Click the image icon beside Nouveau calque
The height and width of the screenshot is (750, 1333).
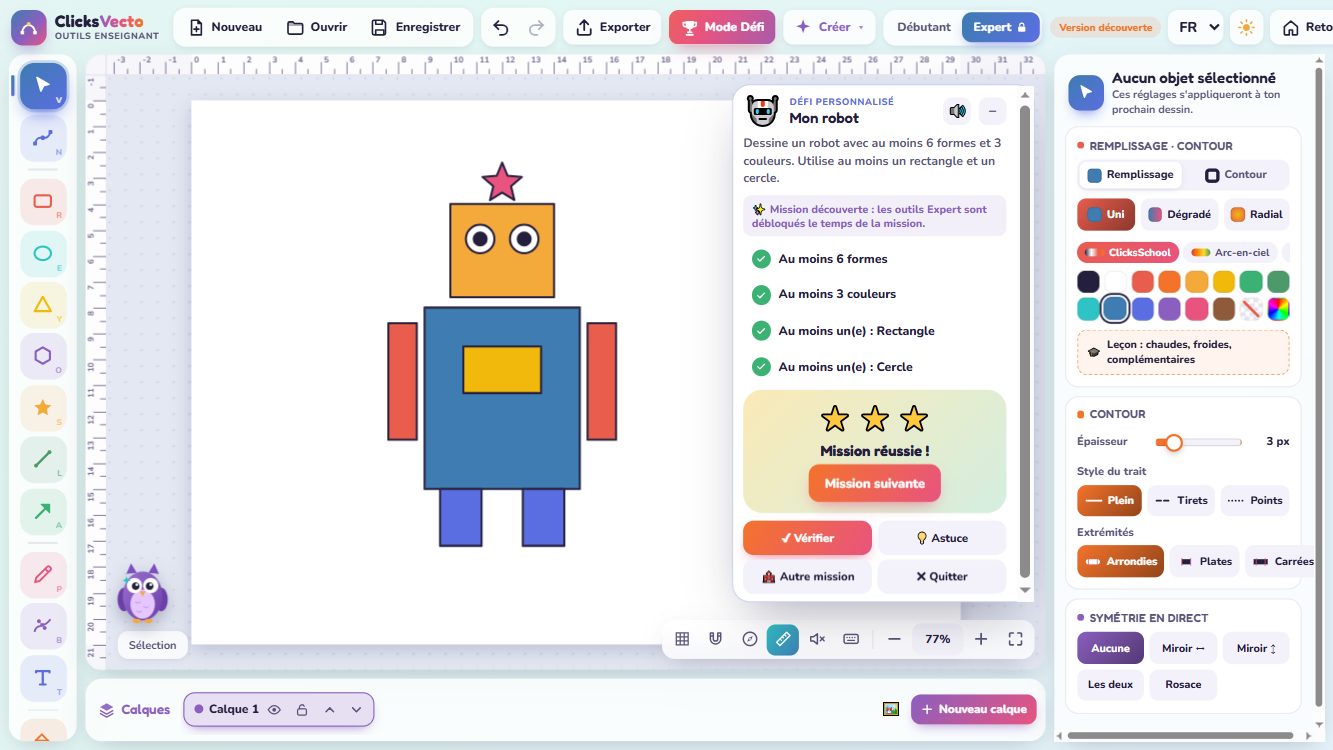(x=891, y=709)
